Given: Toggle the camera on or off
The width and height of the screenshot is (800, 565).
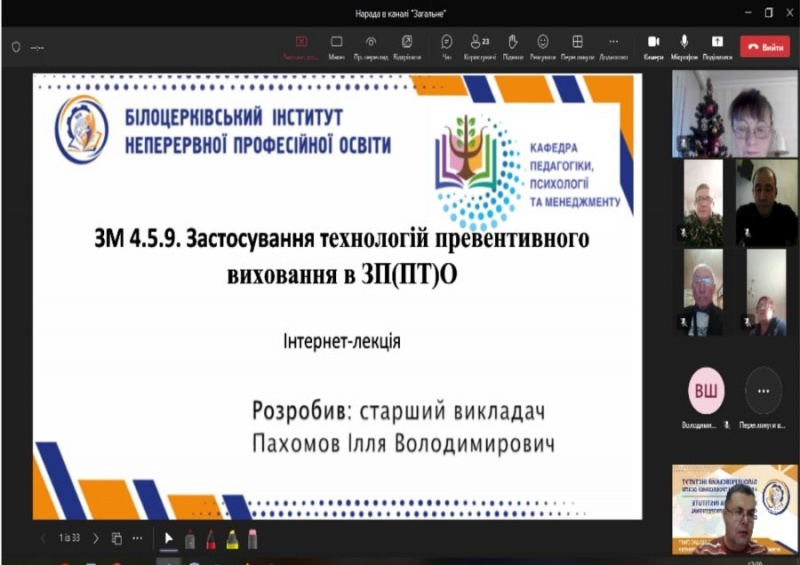Looking at the screenshot, I should pos(653,42).
